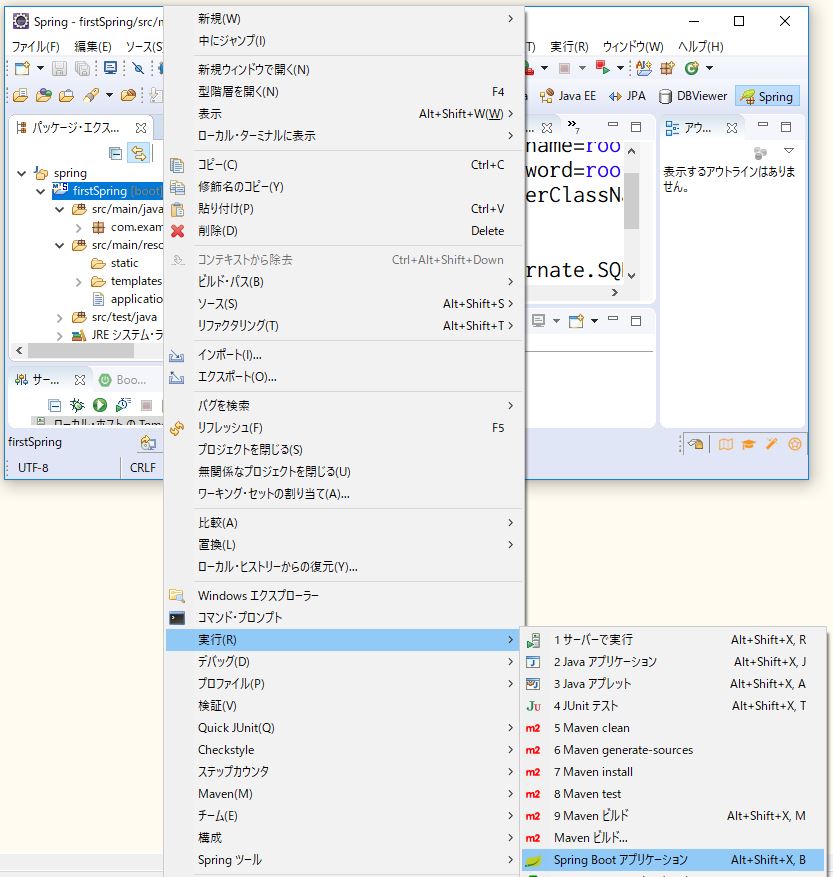Image resolution: width=833 pixels, height=877 pixels.
Task: Maximize the Outline view panel
Action: coord(786,127)
